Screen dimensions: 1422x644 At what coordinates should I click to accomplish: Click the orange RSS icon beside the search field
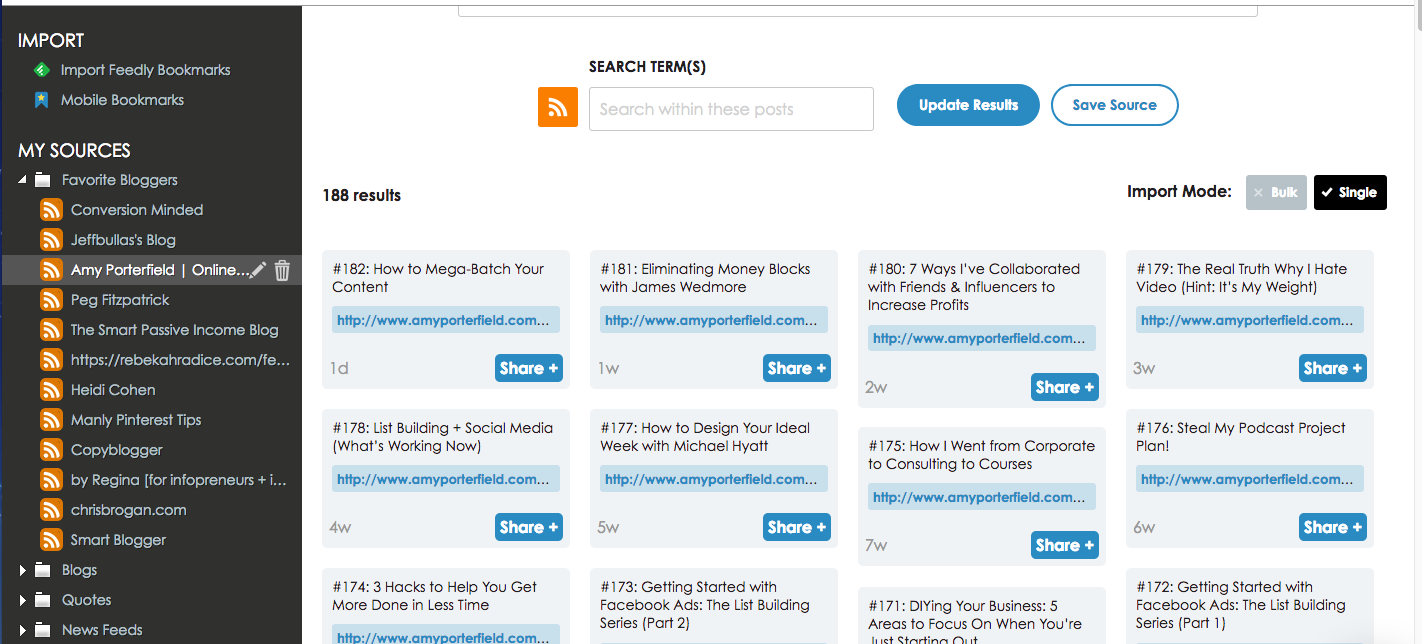click(558, 107)
